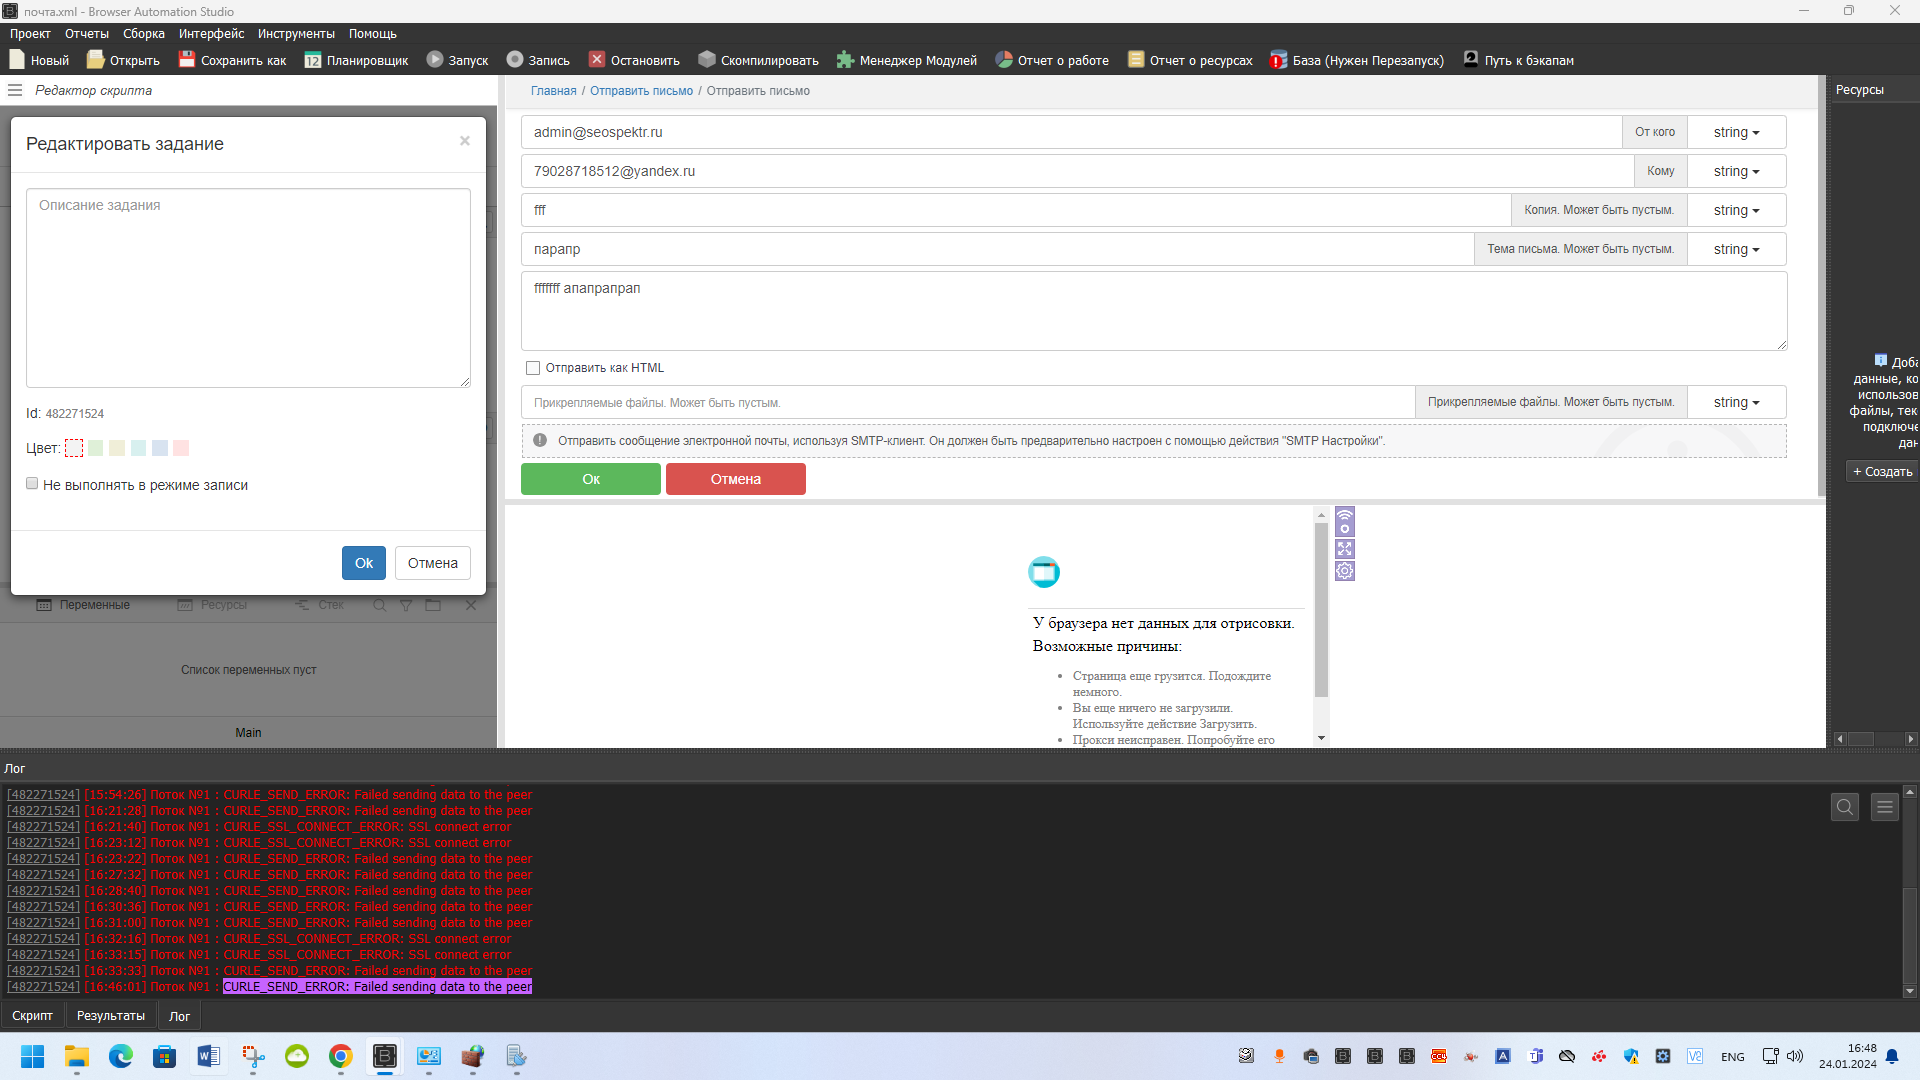Enable the Отправить как HTML checkbox

[x=533, y=368]
